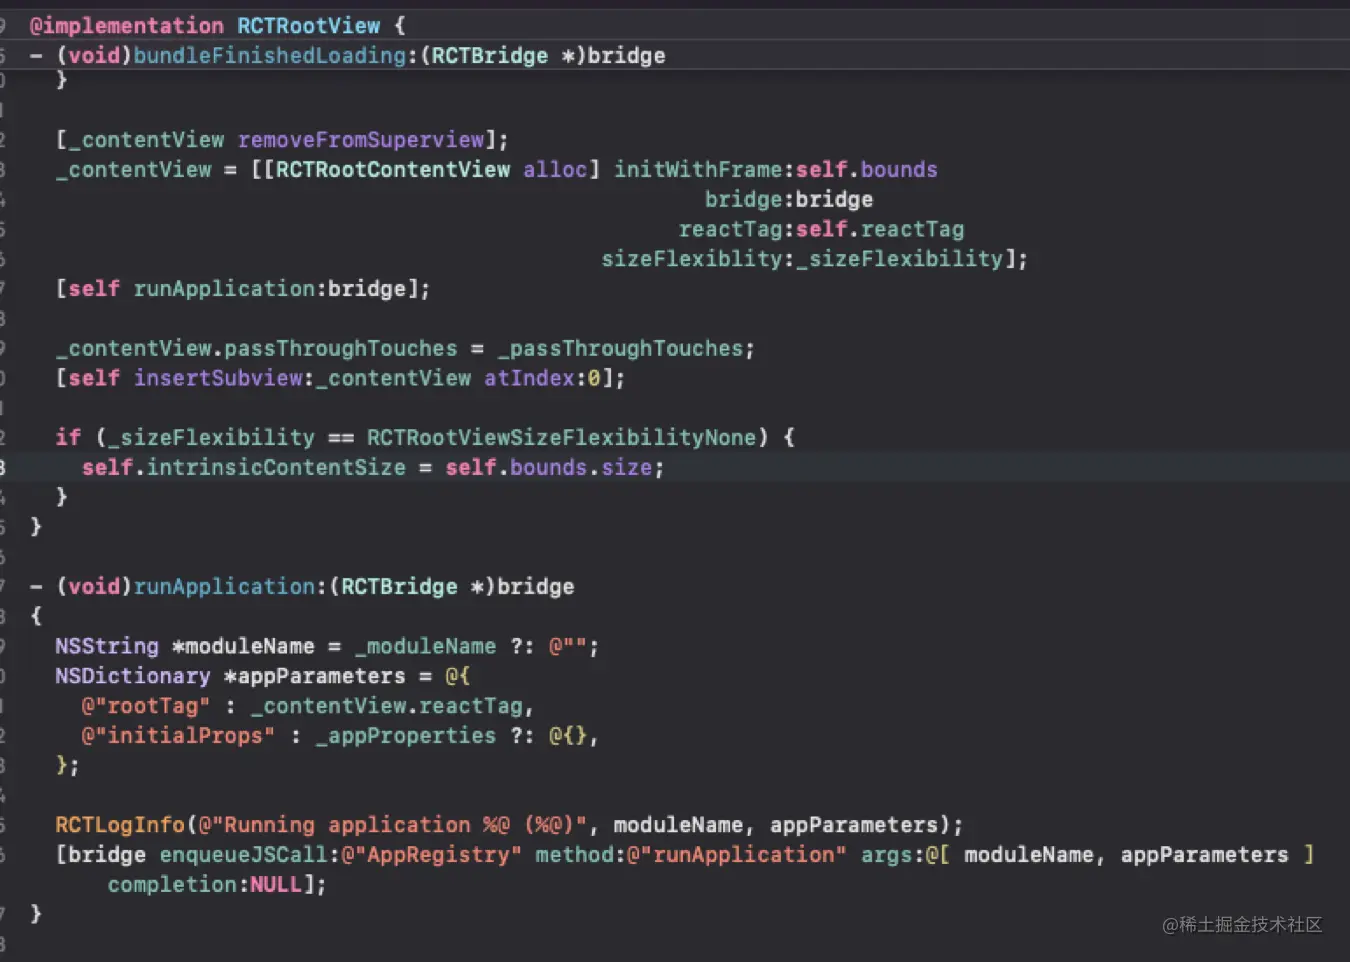
Task: Click the NULL value after completion:
Action: point(276,885)
